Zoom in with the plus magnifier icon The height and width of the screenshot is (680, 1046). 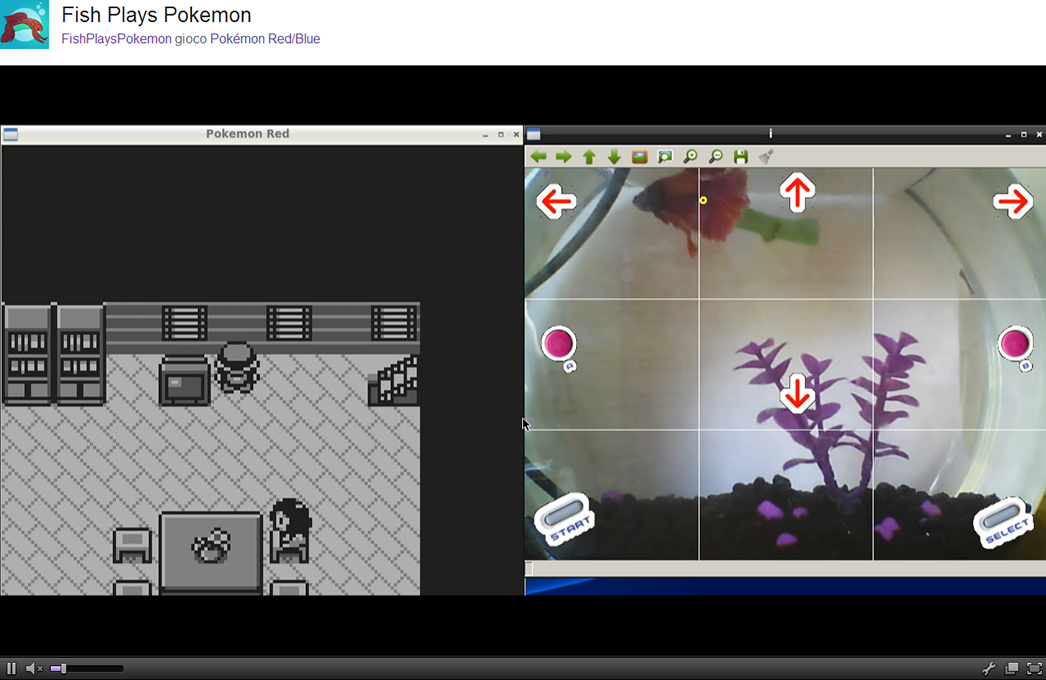(690, 157)
